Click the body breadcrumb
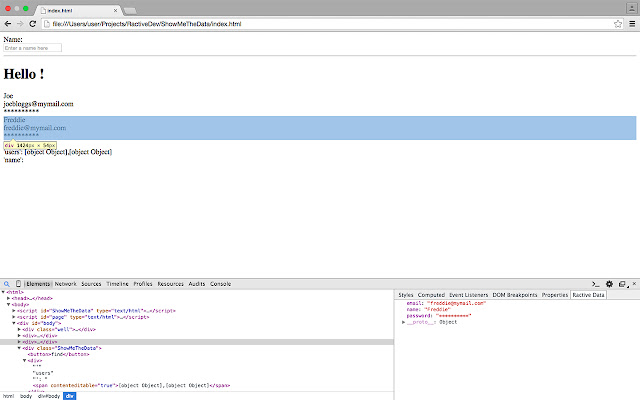640x400 pixels. pyautogui.click(x=26, y=396)
